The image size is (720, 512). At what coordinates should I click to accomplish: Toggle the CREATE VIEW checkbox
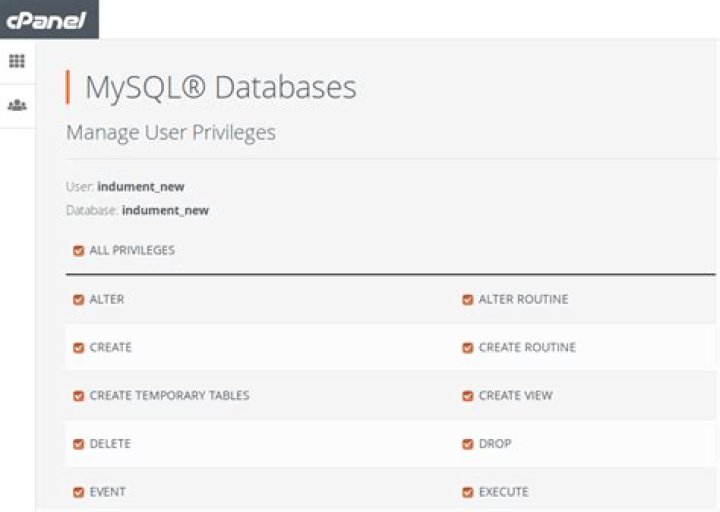click(x=467, y=396)
